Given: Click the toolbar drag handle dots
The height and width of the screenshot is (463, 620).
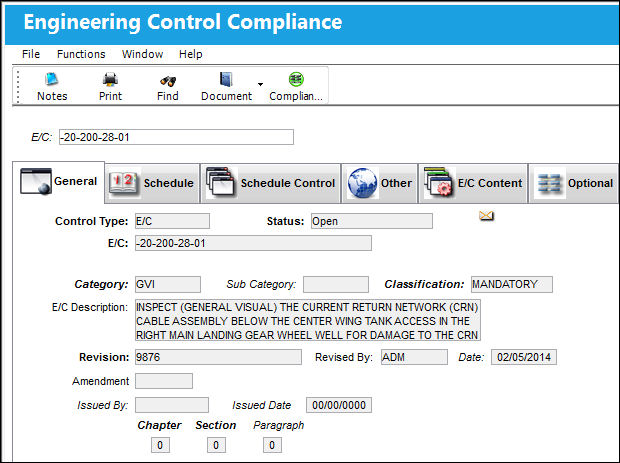Looking at the screenshot, I should [x=18, y=86].
